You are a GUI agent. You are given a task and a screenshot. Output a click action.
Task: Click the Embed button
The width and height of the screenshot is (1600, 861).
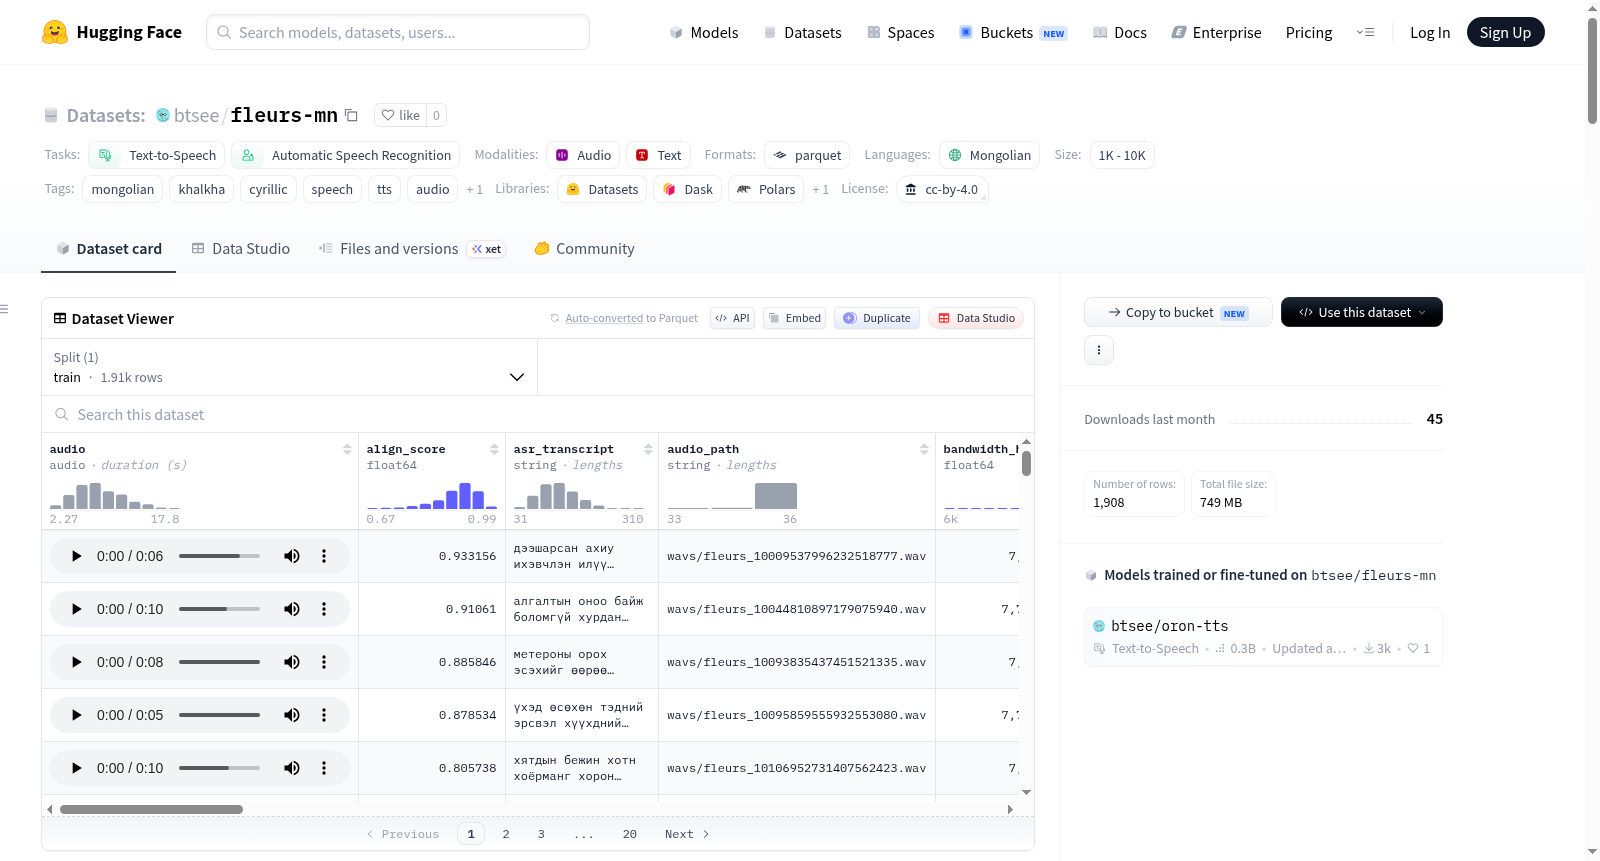pos(794,318)
